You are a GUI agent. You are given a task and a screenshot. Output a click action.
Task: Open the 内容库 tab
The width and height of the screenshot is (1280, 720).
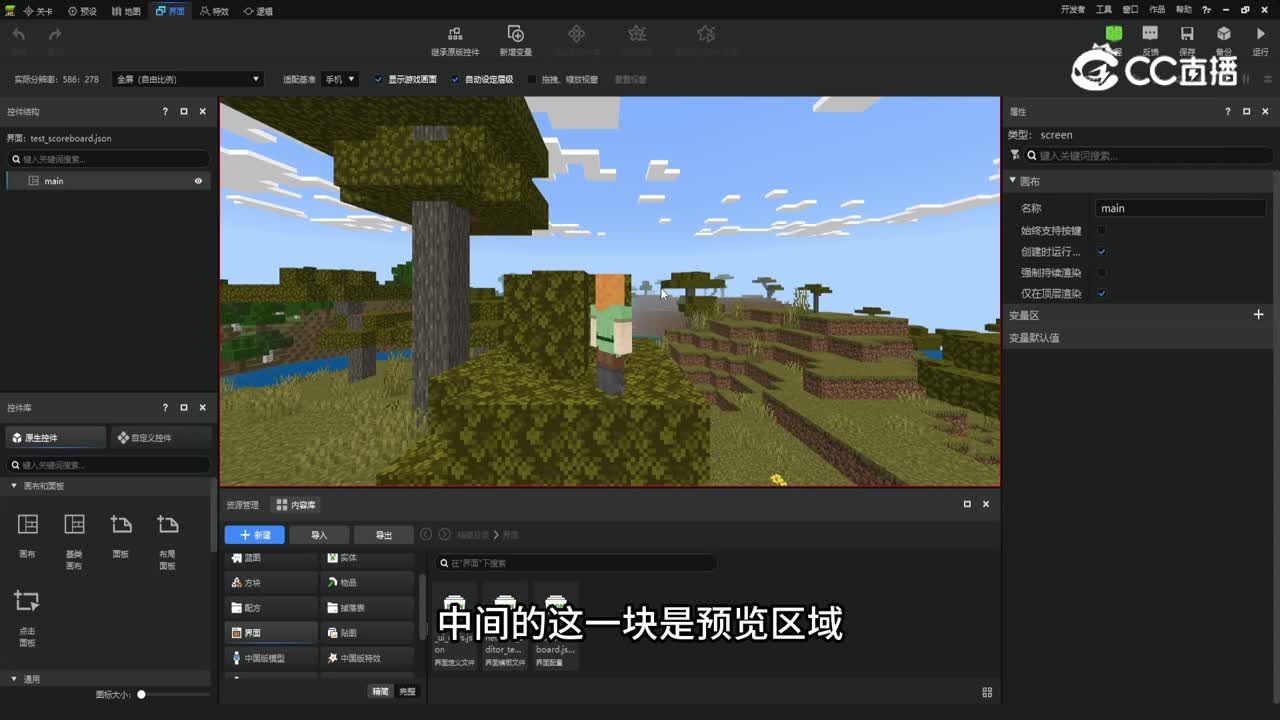coord(296,505)
